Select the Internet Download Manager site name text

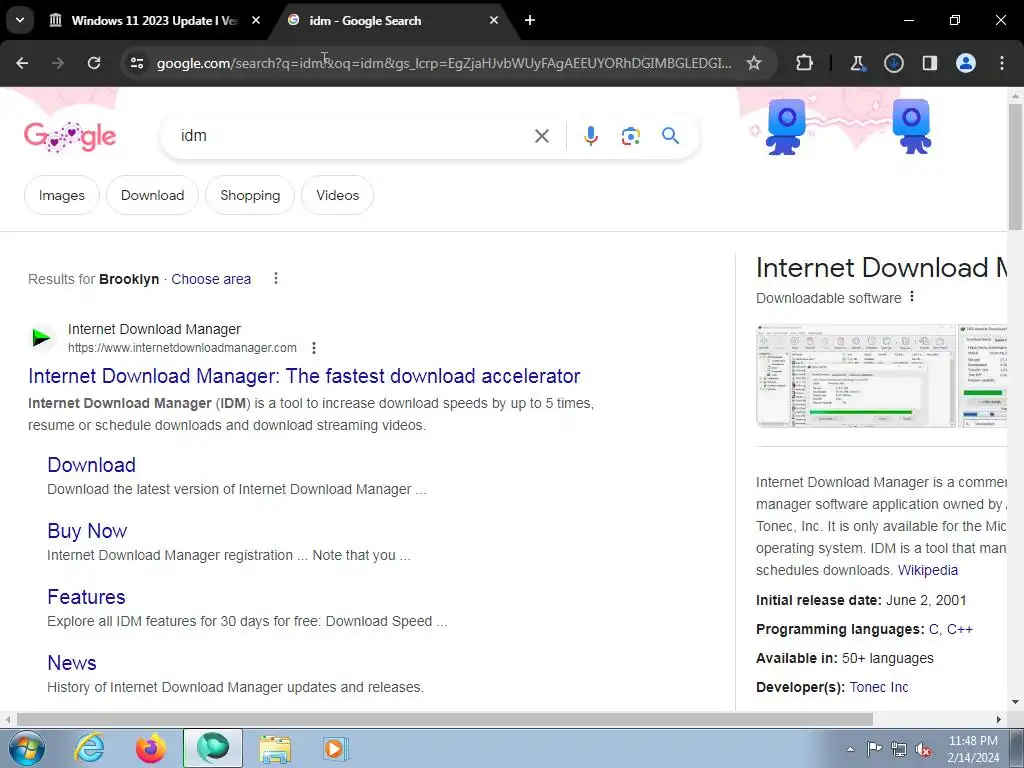pyautogui.click(x=154, y=329)
